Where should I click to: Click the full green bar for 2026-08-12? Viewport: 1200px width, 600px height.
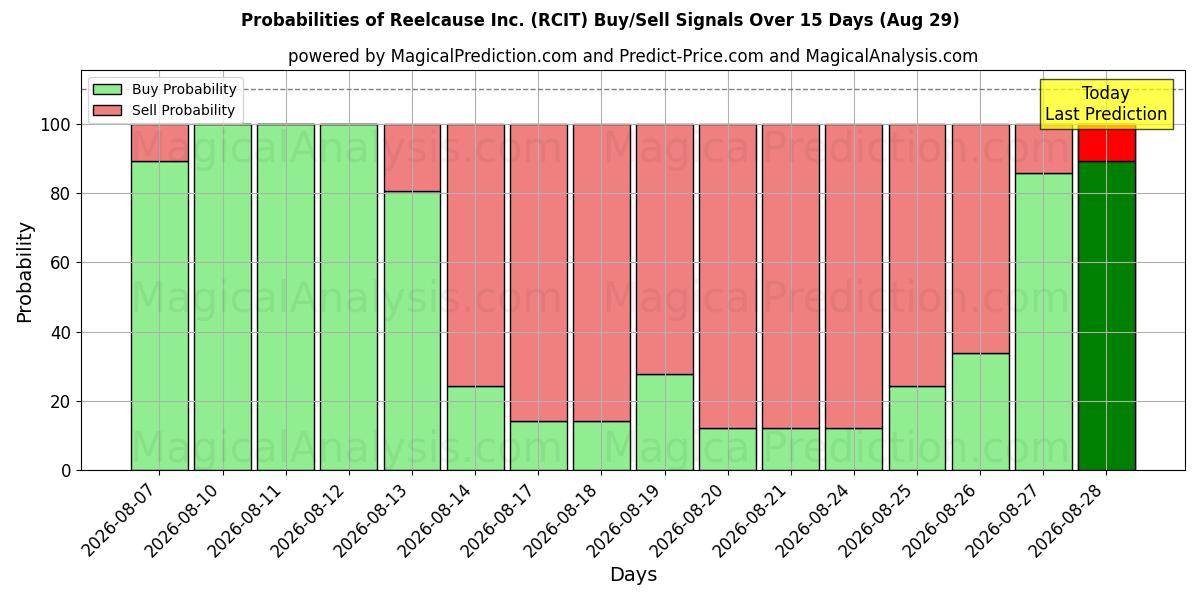(349, 297)
